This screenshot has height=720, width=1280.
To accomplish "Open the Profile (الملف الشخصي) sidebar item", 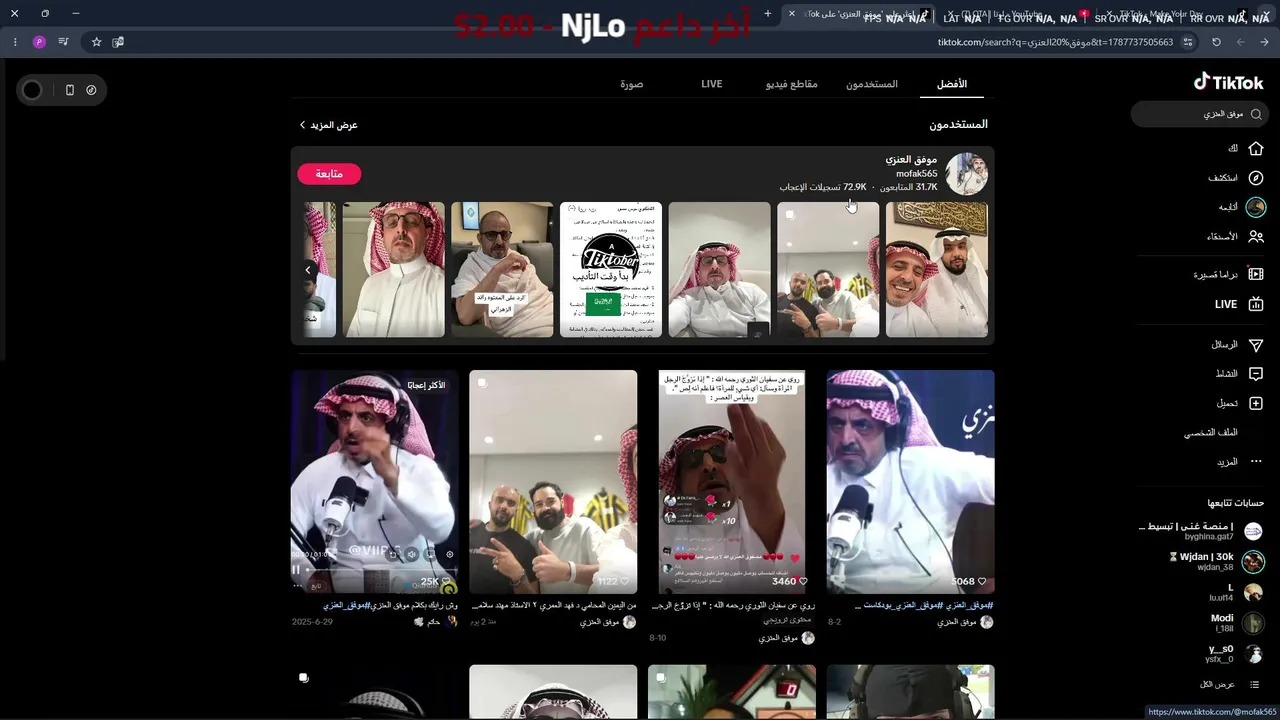I will (1211, 433).
